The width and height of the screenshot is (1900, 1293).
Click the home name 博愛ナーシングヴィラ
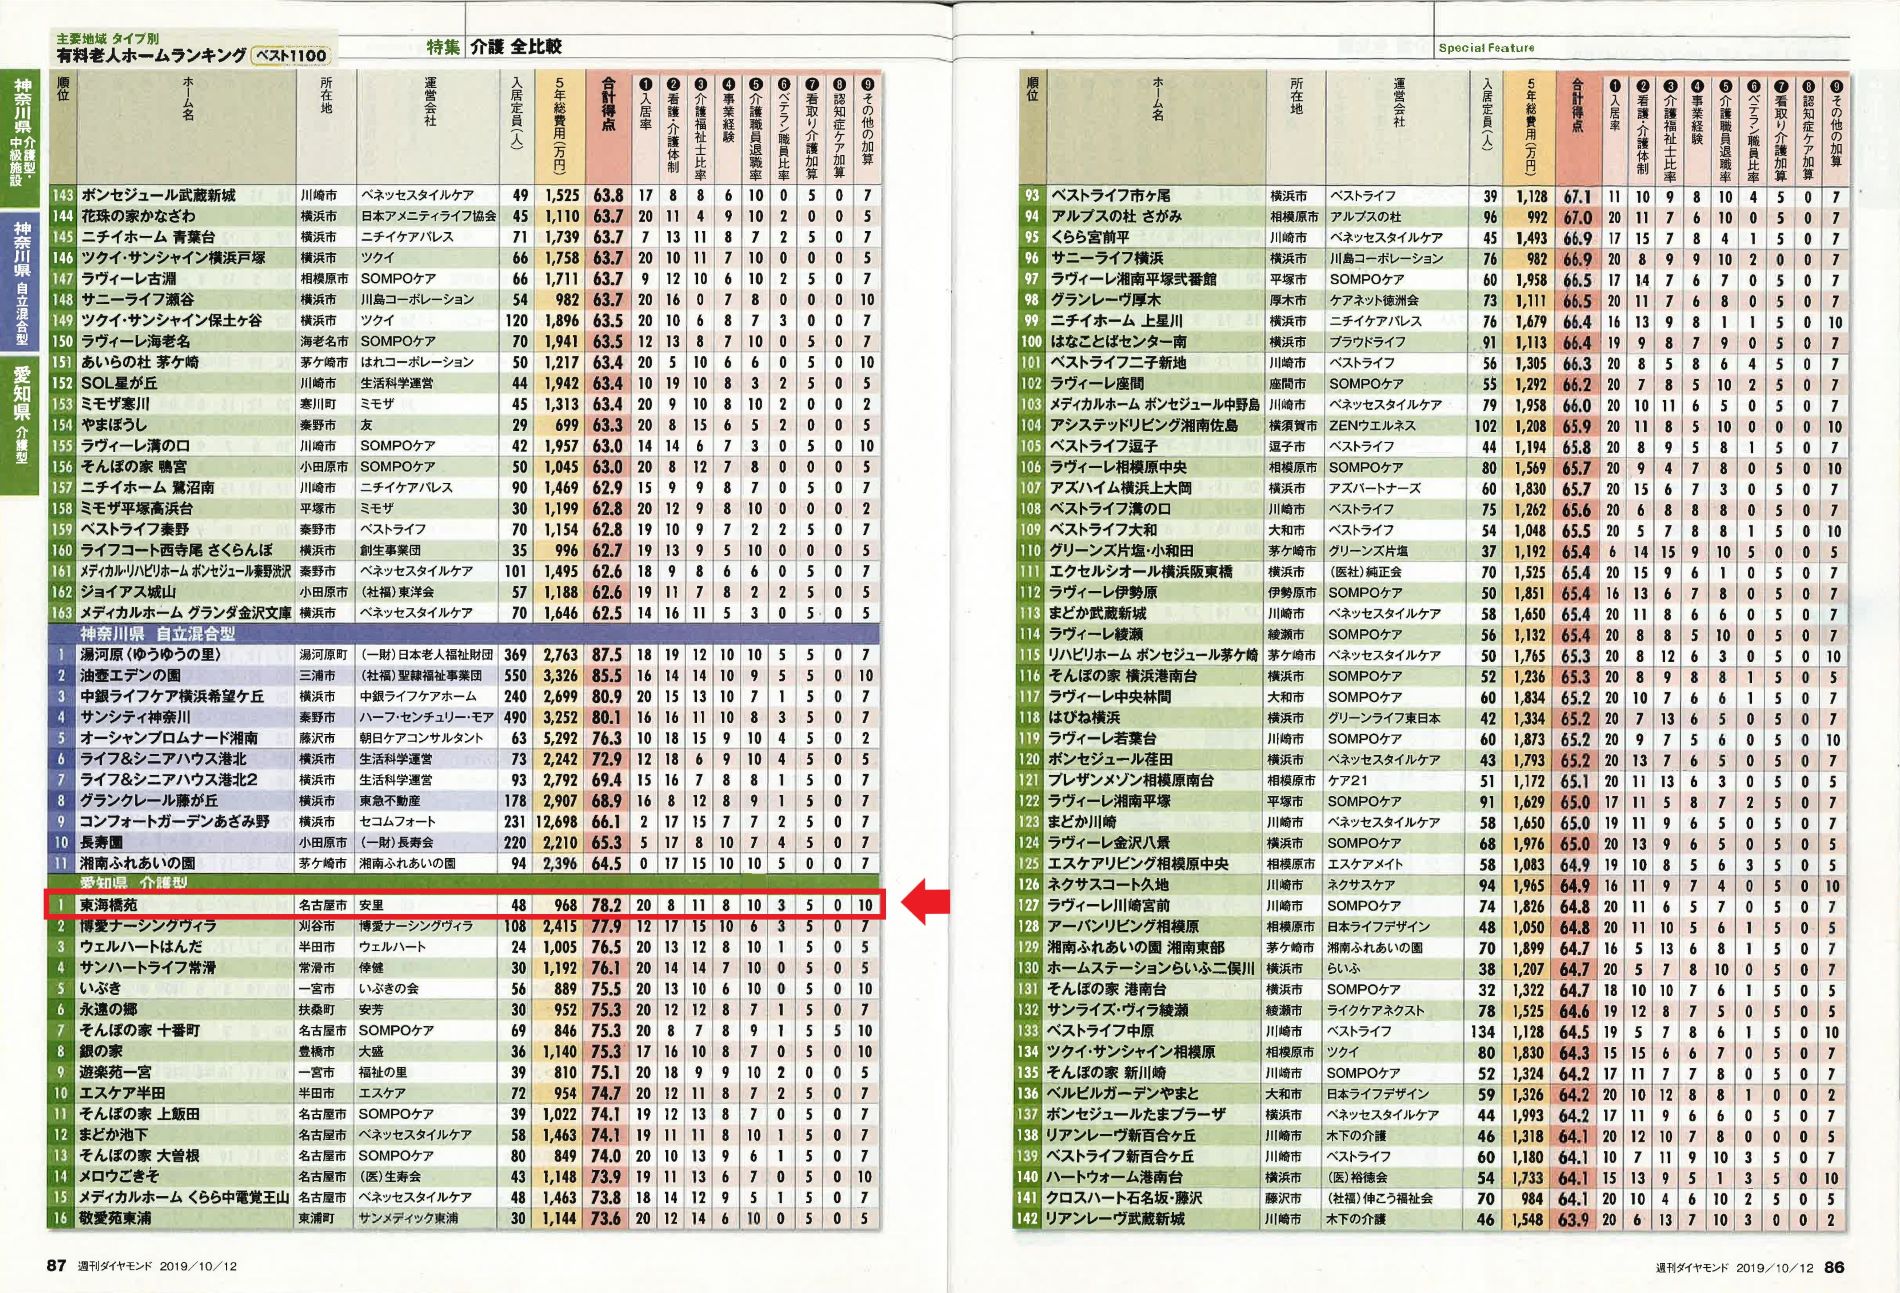pyautogui.click(x=148, y=926)
